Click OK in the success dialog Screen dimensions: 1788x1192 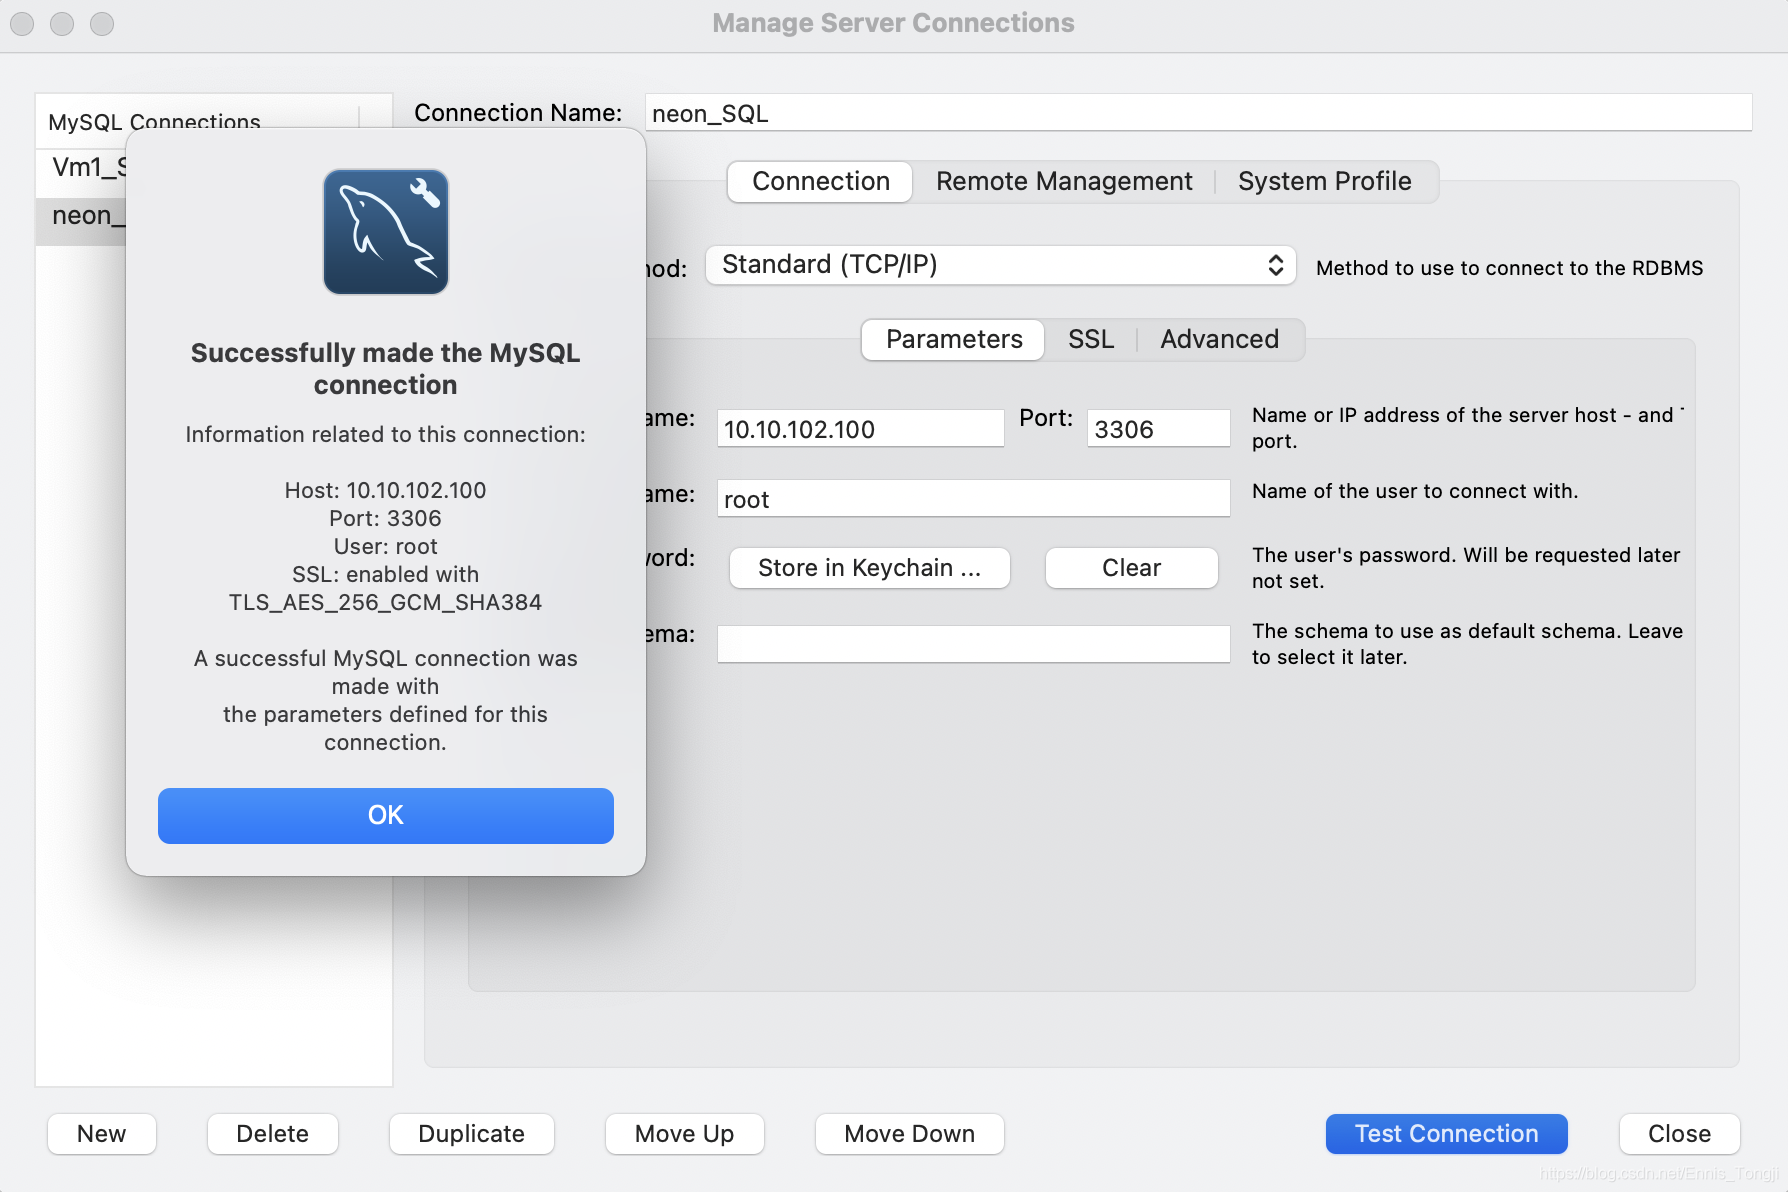click(385, 815)
